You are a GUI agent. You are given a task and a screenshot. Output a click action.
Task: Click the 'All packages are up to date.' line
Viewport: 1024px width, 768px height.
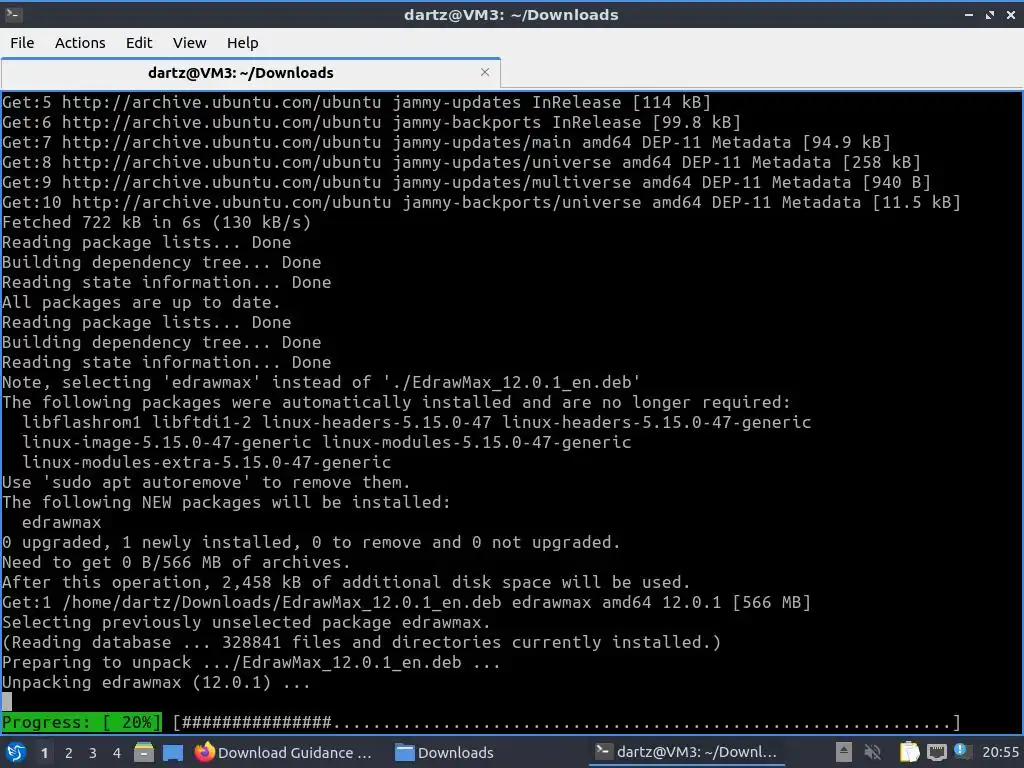point(141,302)
